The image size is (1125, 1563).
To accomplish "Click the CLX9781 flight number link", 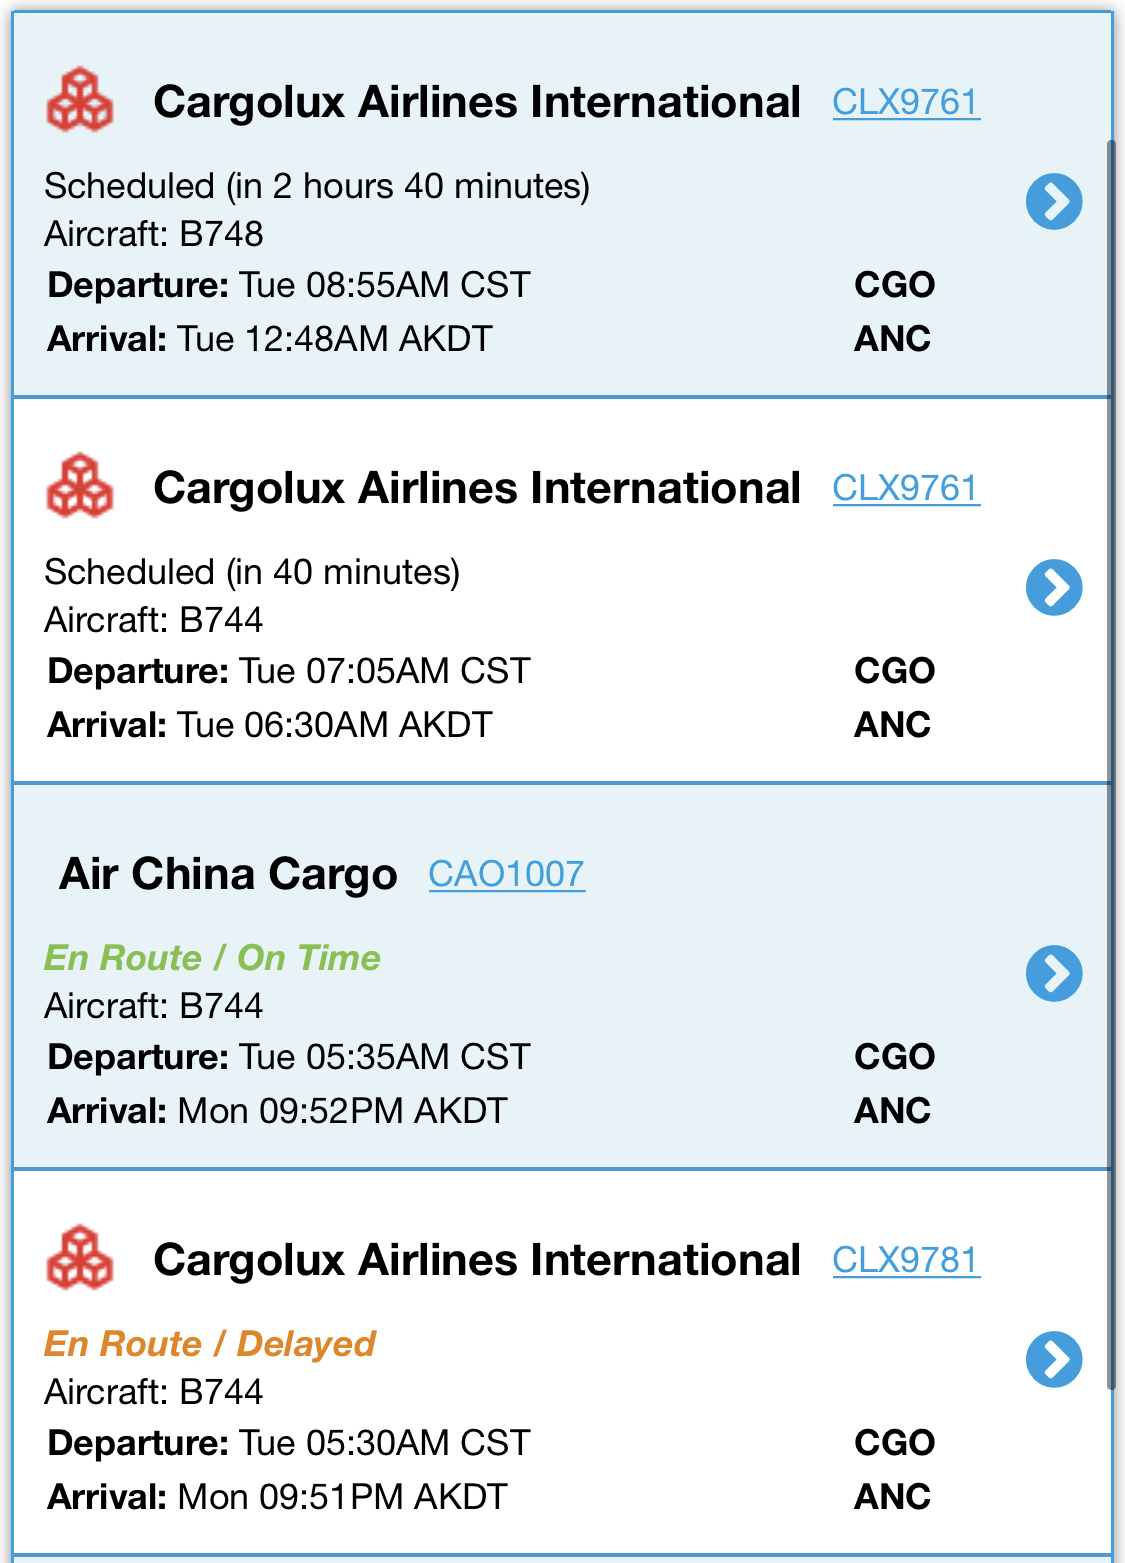I will (906, 1260).
